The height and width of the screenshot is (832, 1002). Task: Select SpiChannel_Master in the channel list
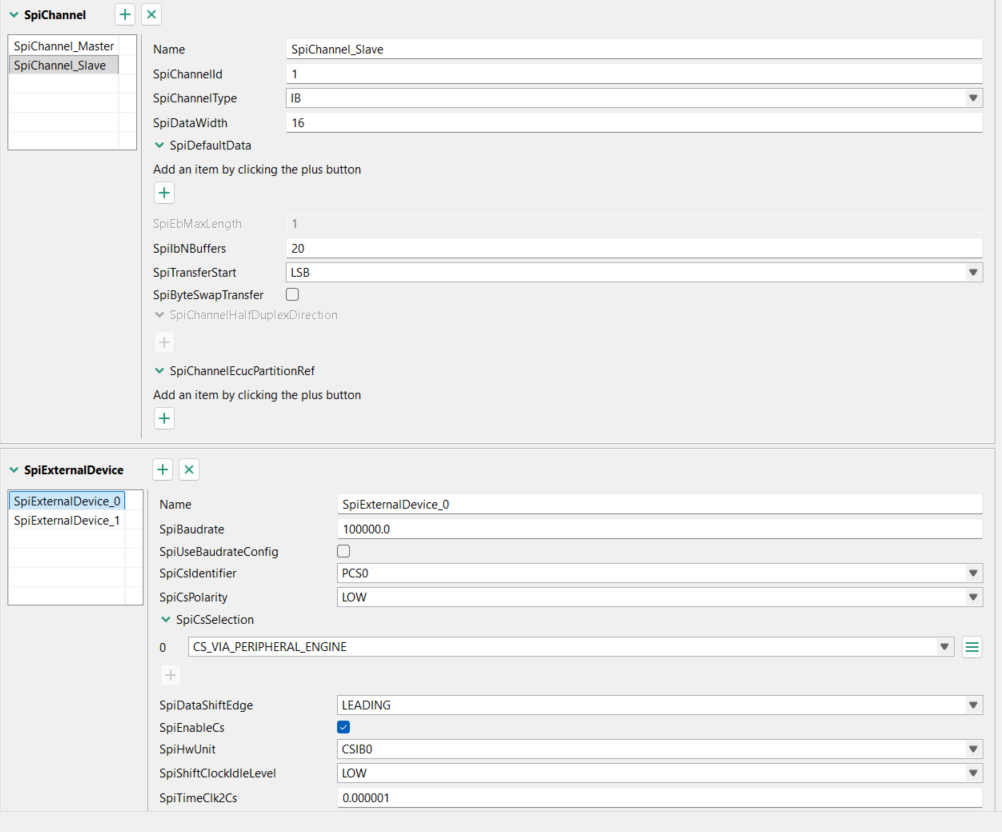tap(64, 46)
